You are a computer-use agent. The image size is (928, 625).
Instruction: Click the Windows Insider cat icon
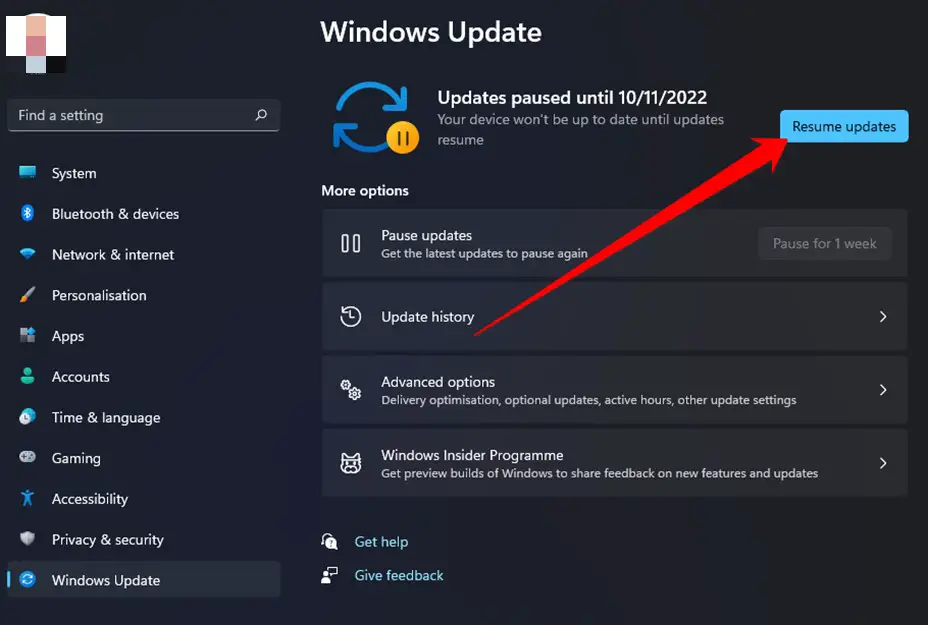[350, 463]
